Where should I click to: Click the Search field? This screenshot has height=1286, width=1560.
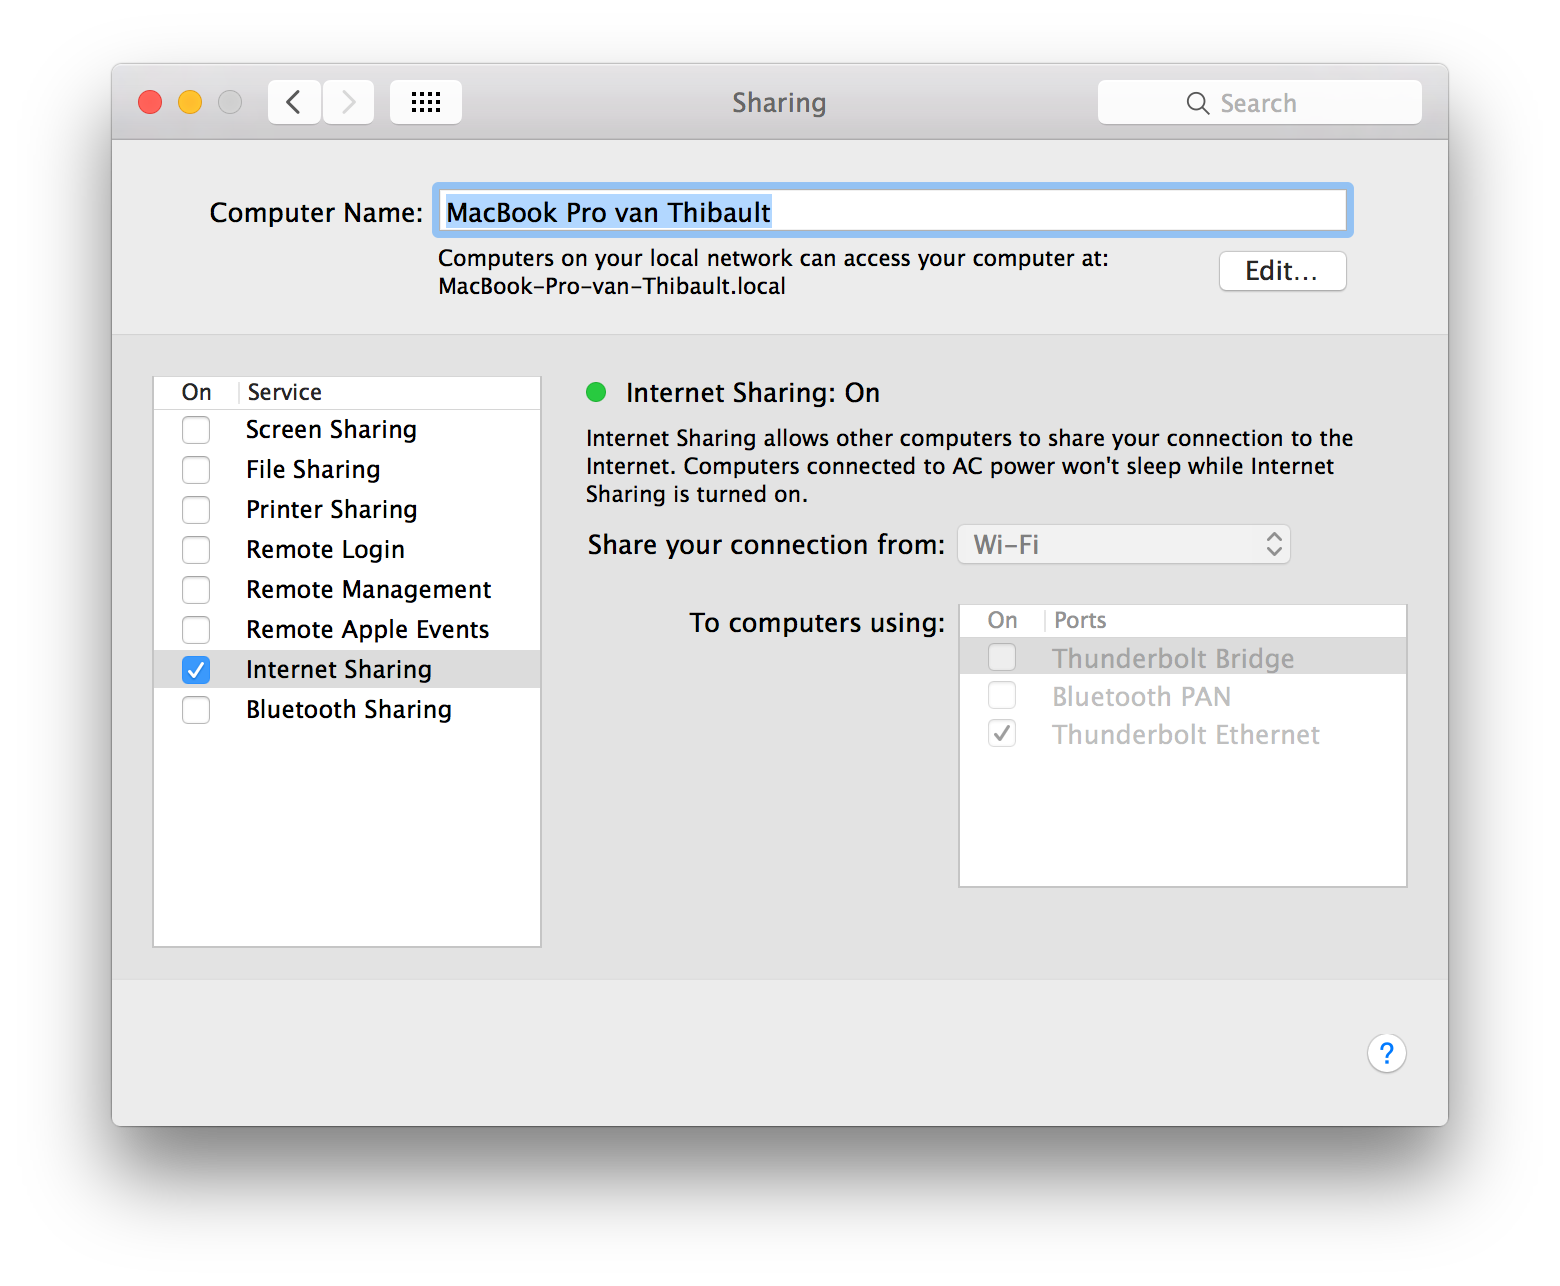(1259, 102)
